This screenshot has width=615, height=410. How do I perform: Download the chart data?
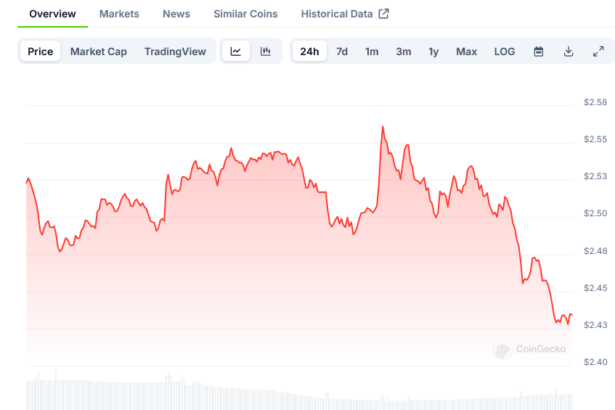pyautogui.click(x=568, y=51)
